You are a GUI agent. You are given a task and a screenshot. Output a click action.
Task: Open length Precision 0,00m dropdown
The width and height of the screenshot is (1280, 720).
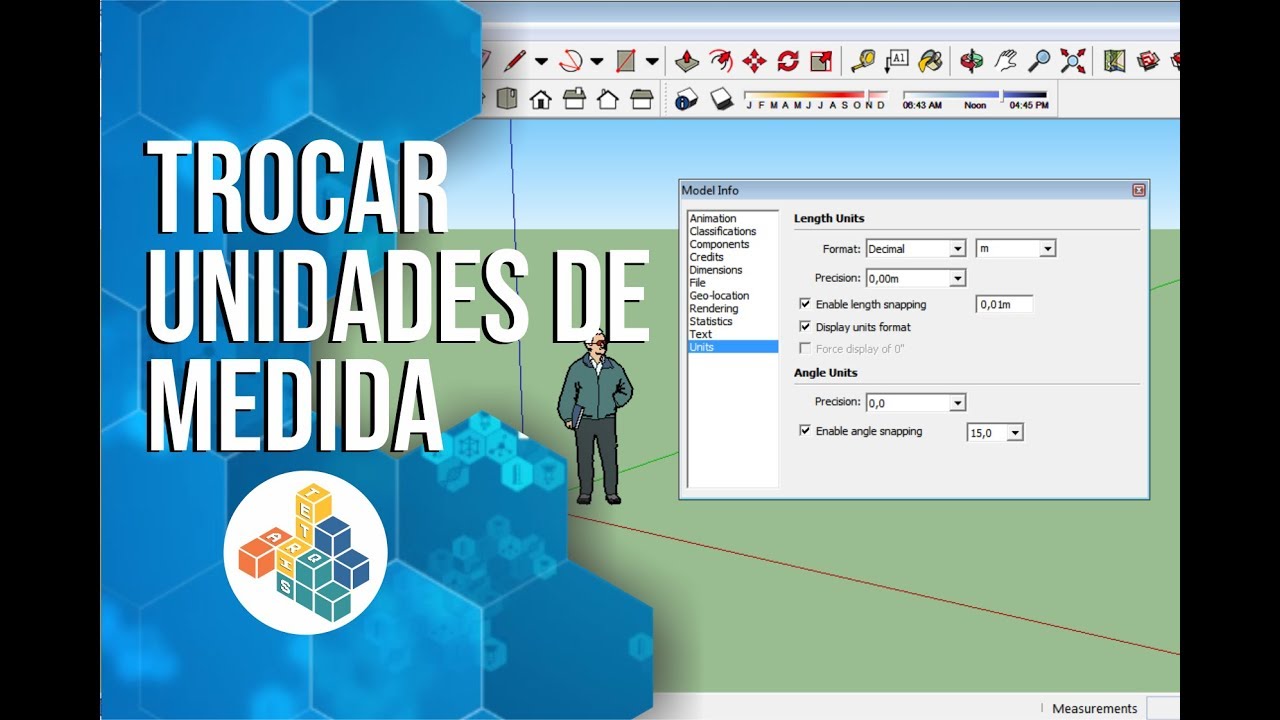point(916,278)
